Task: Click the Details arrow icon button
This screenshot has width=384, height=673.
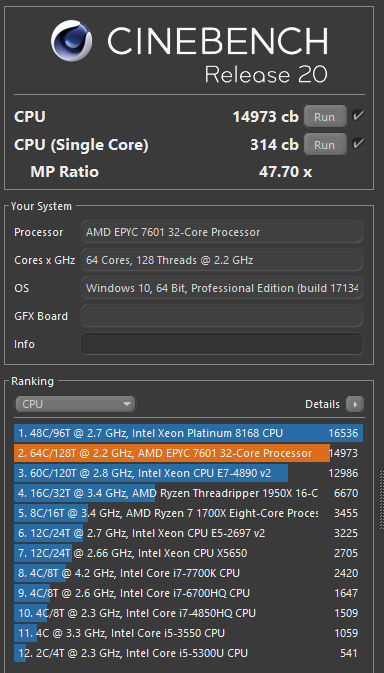Action: coord(355,404)
